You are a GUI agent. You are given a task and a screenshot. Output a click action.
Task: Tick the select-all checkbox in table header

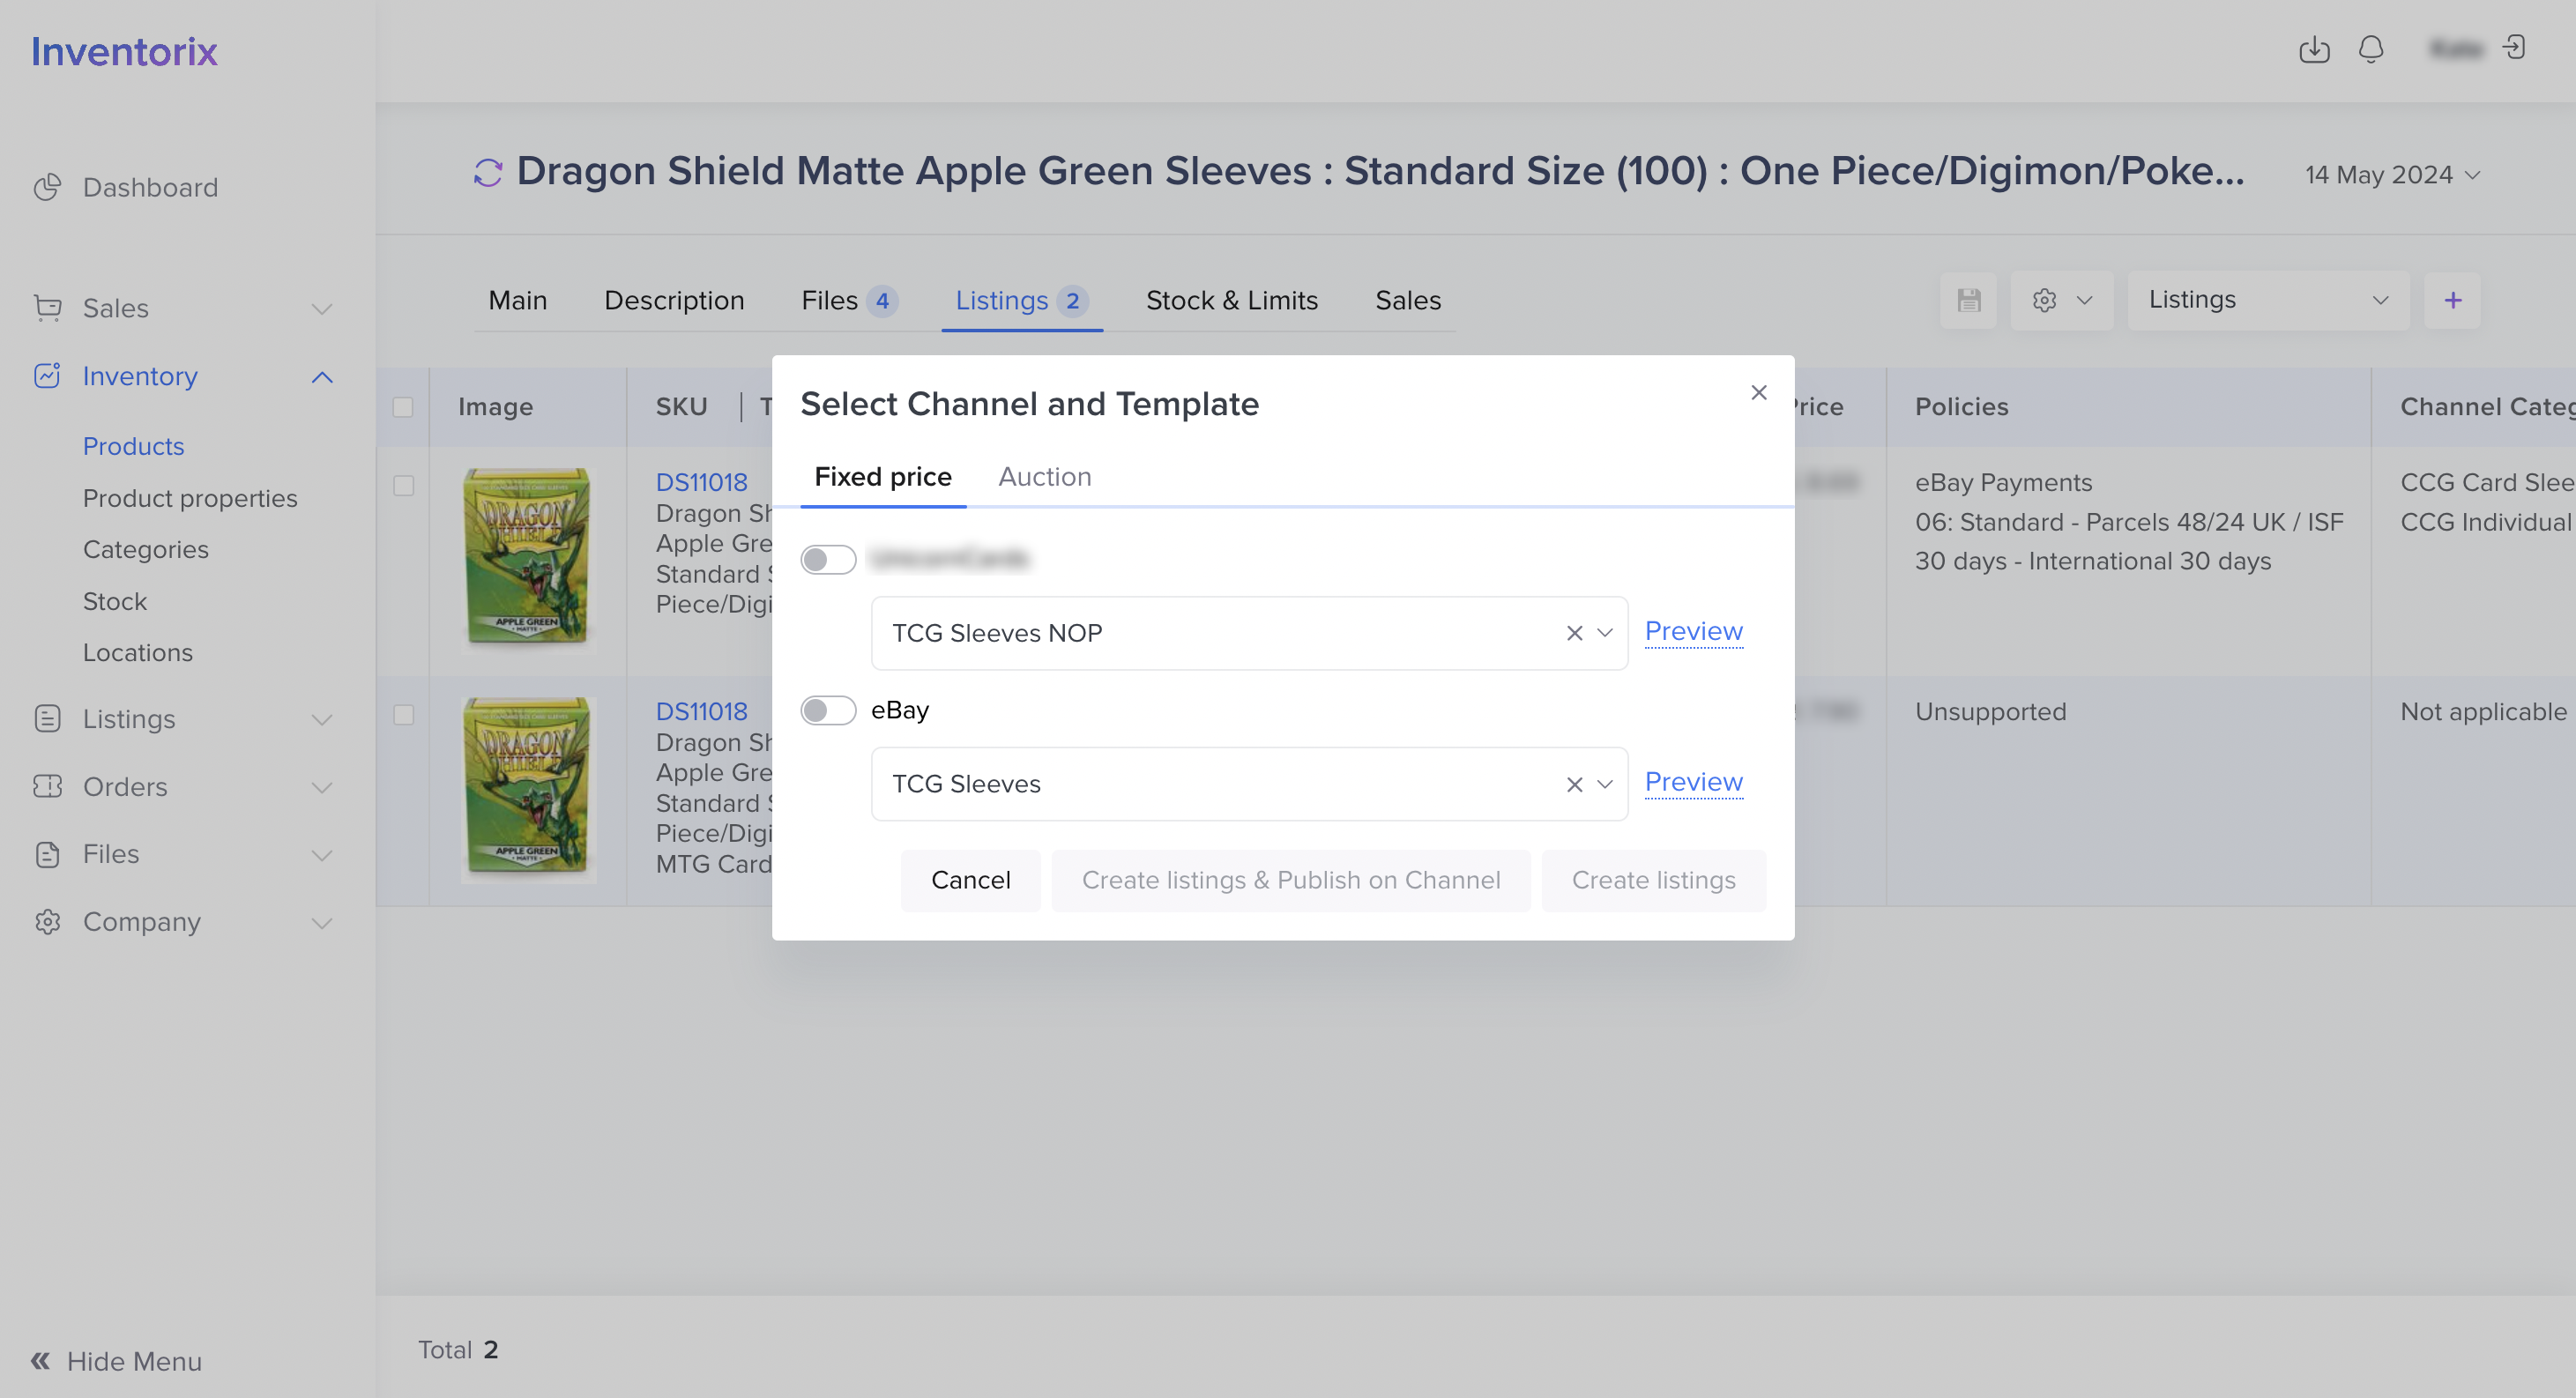click(x=403, y=407)
